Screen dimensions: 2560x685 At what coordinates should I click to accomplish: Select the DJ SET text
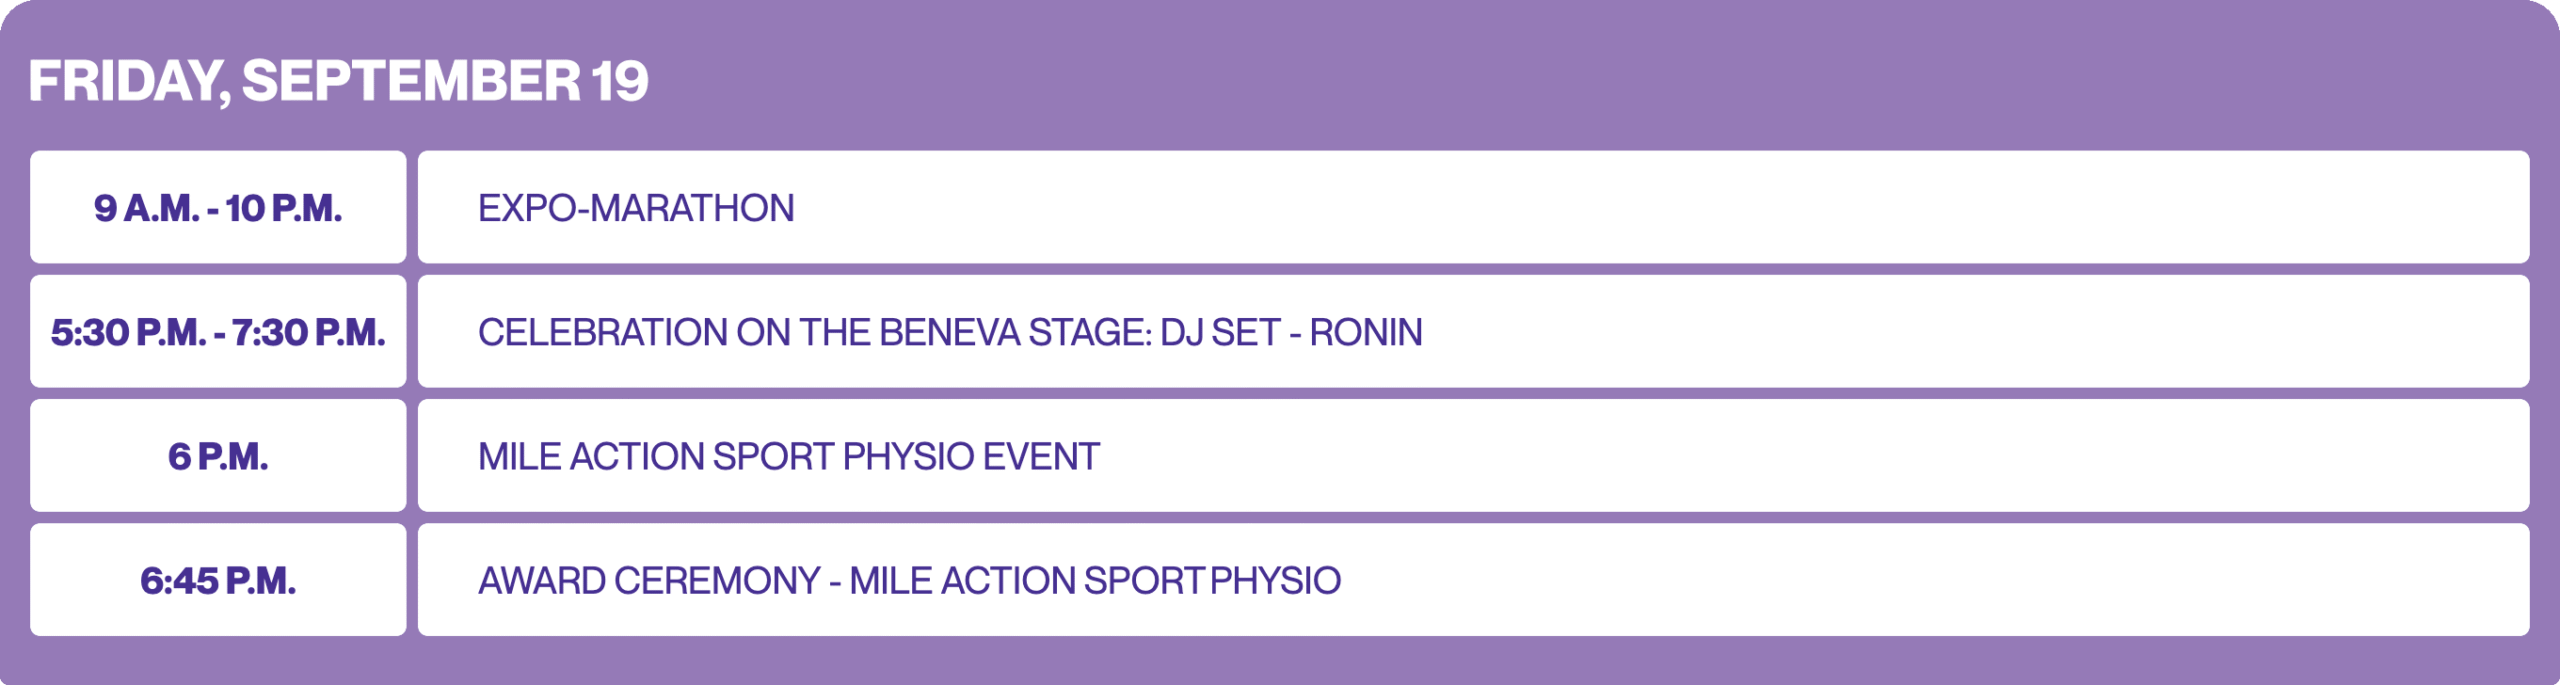coord(1220,332)
